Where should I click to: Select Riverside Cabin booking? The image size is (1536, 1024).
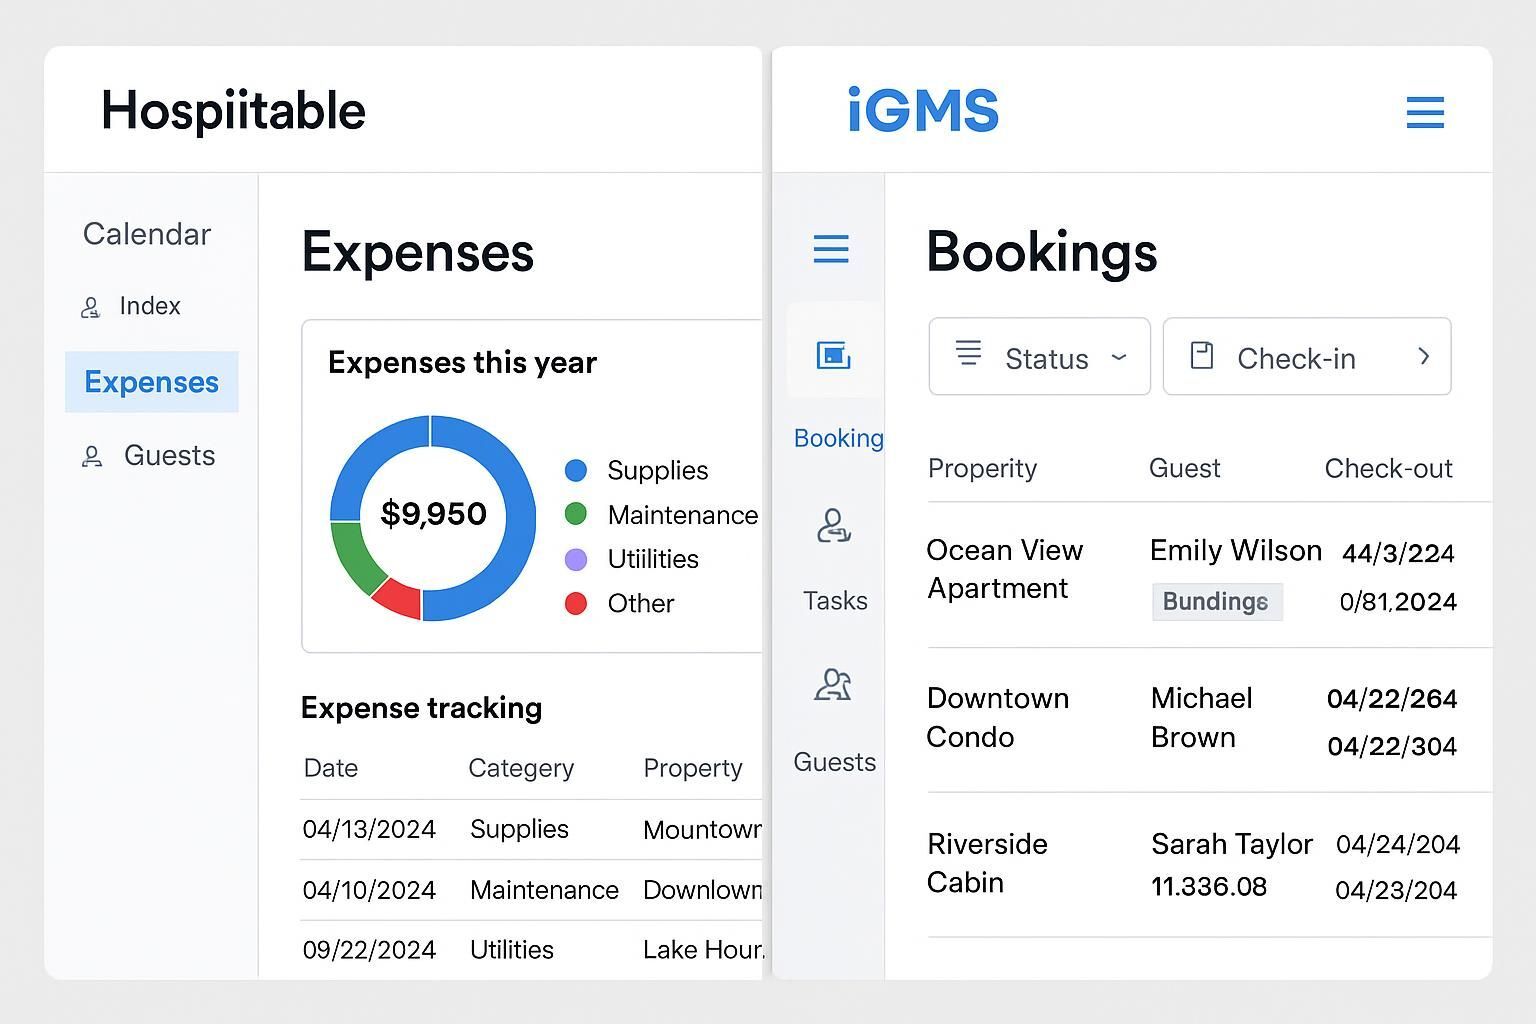987,863
